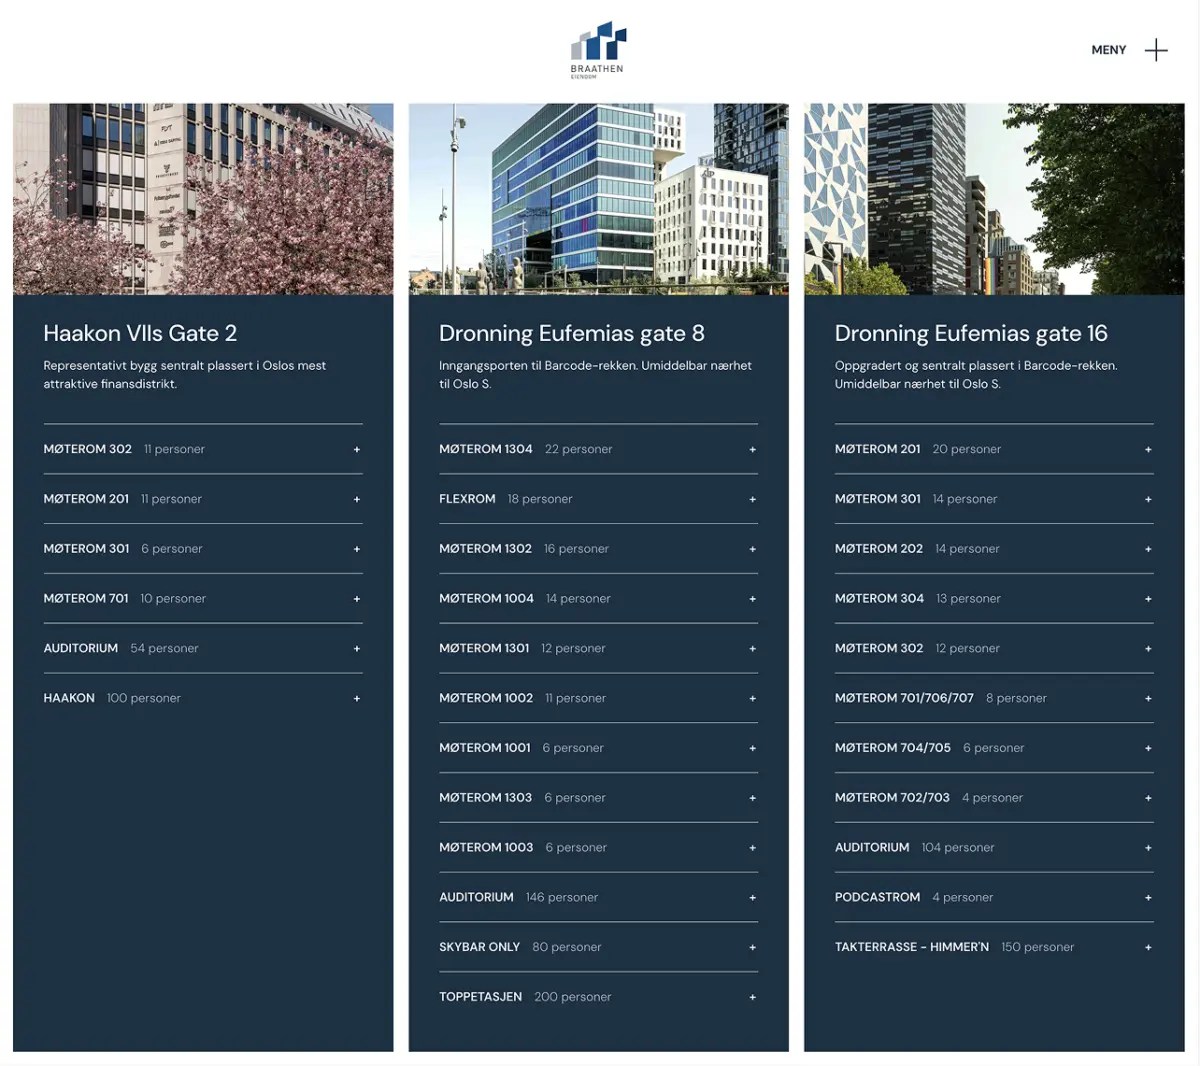1200x1066 pixels.
Task: Select the '150 personer' capacity text
Action: (x=1037, y=947)
